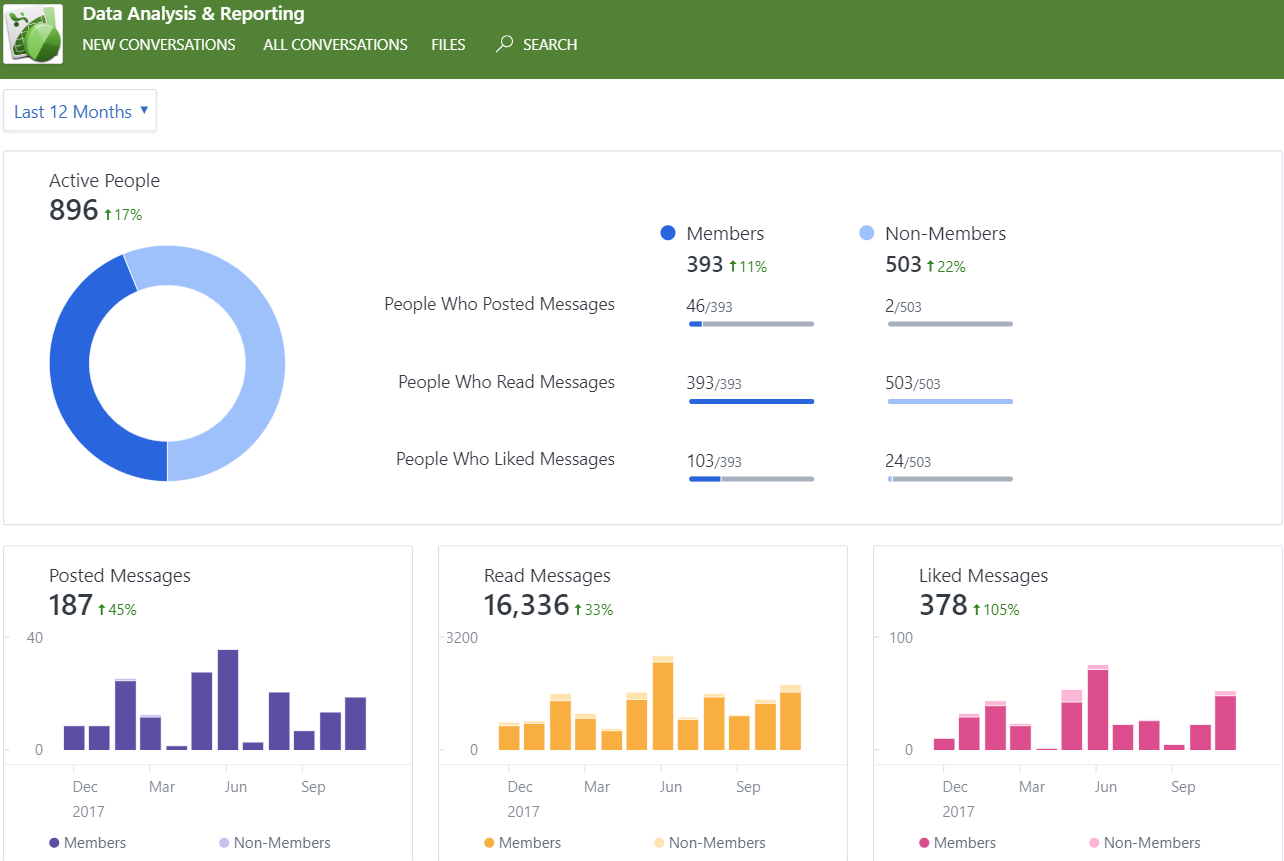This screenshot has height=861, width=1284.
Task: Click the Members posted messages progress bar
Action: click(751, 324)
